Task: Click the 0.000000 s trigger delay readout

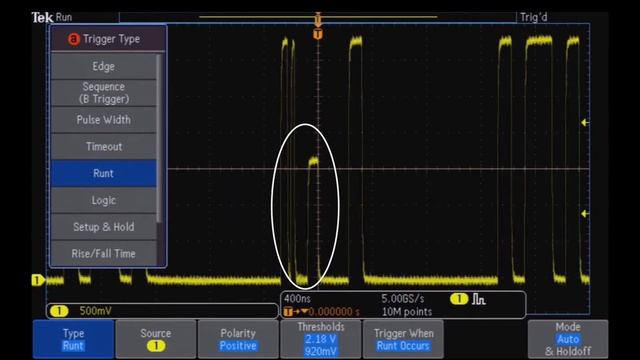Action: coord(334,312)
